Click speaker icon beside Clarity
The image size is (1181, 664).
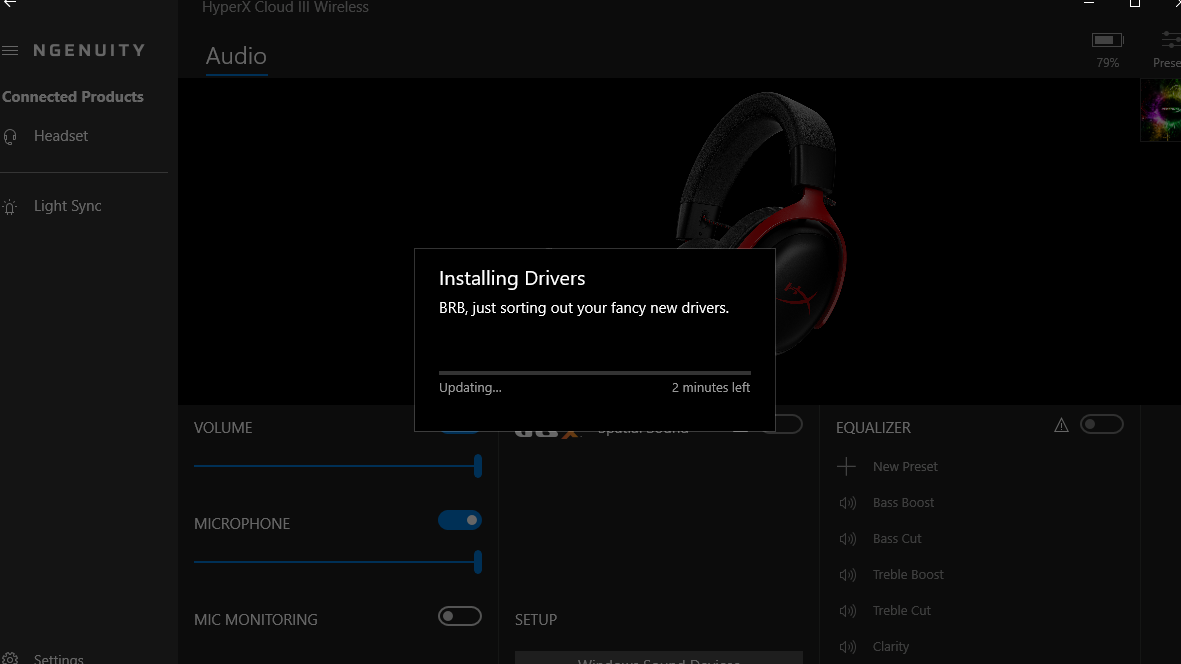point(847,647)
